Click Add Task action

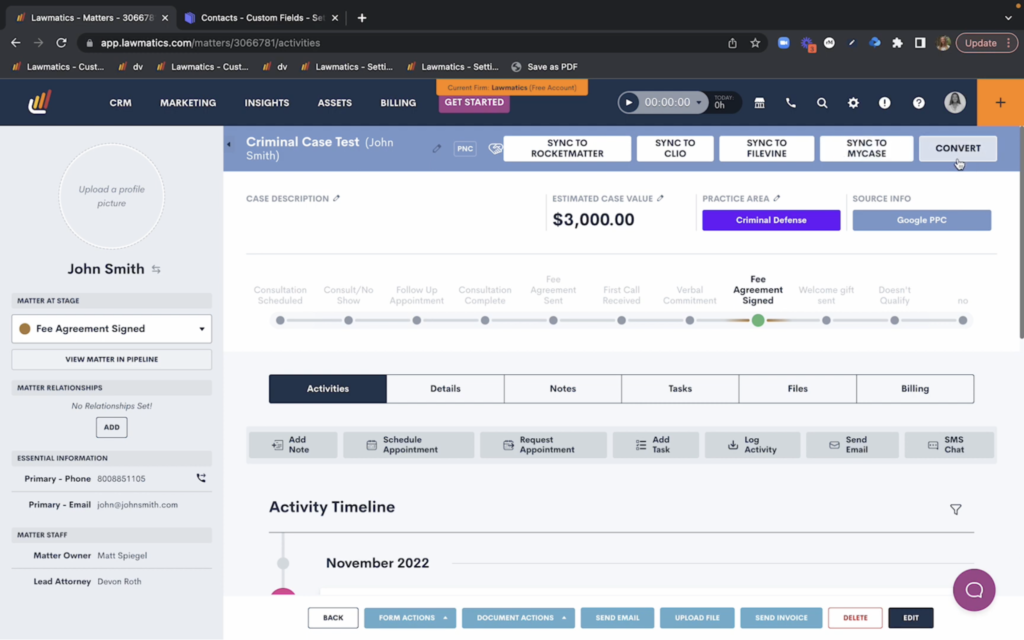(655, 445)
